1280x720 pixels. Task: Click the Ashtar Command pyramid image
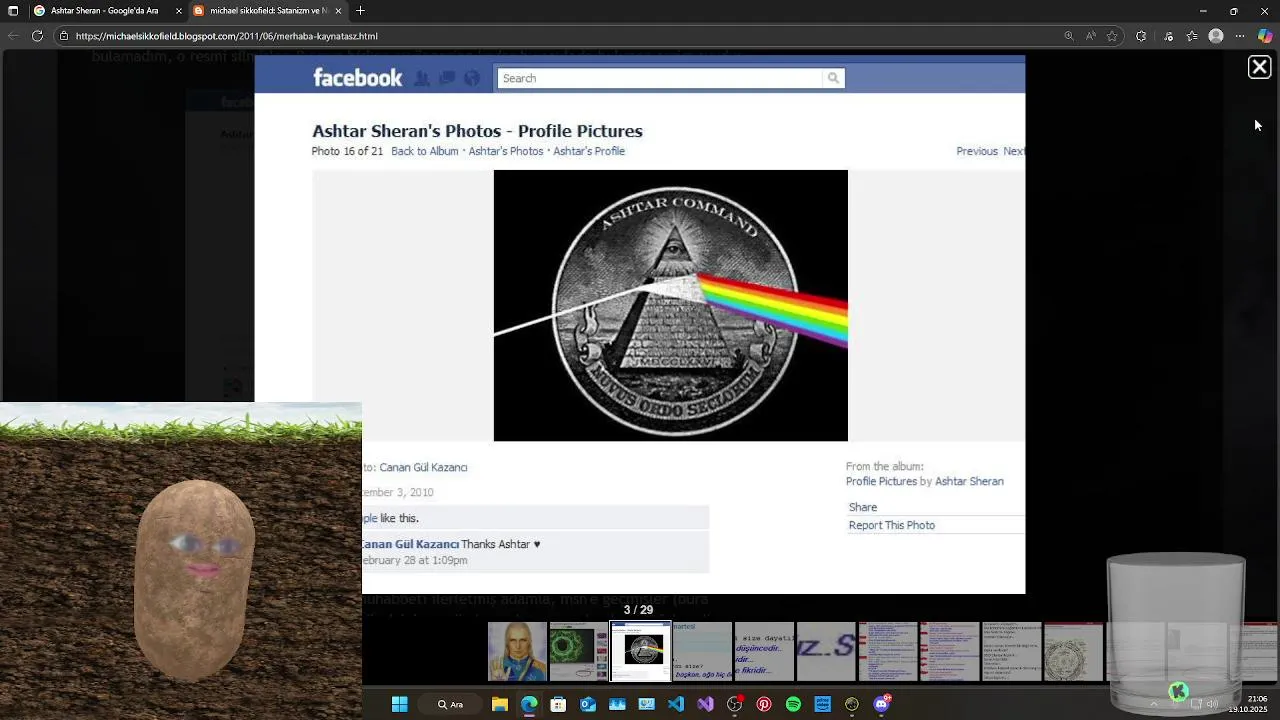pyautogui.click(x=670, y=305)
